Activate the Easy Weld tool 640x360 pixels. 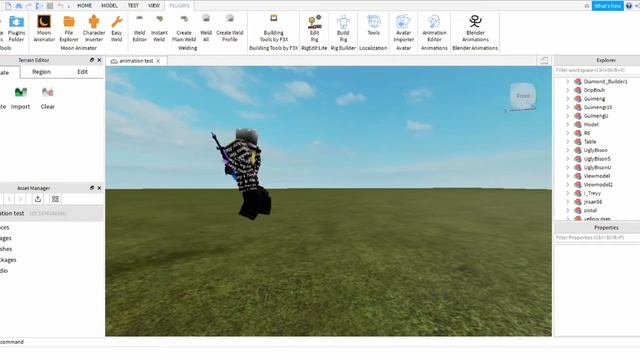[116, 29]
